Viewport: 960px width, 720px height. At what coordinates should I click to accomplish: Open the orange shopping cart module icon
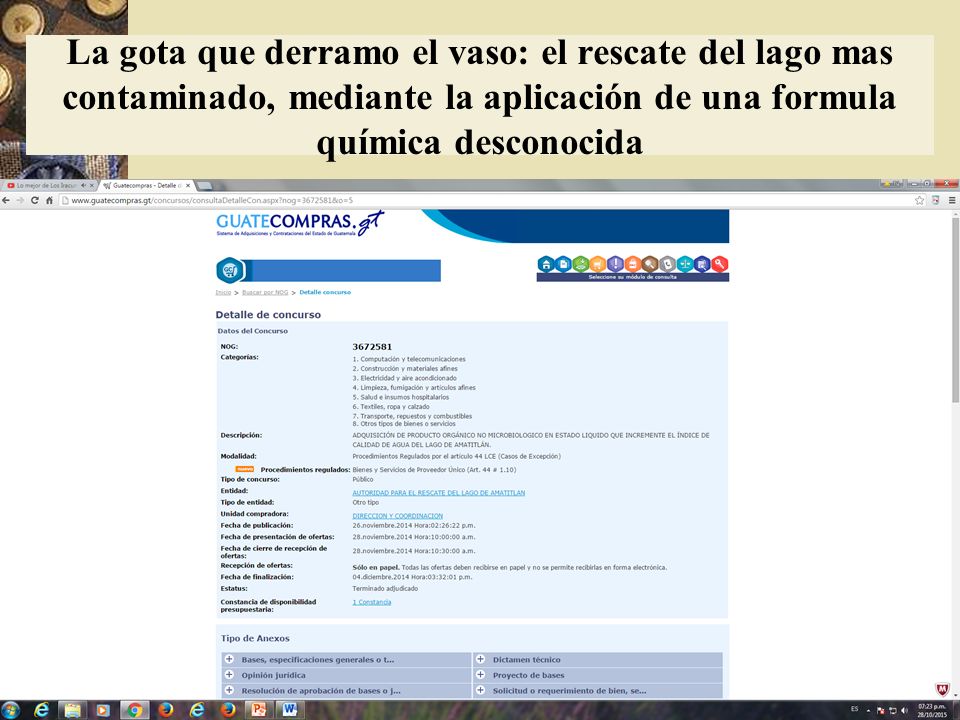click(x=598, y=264)
